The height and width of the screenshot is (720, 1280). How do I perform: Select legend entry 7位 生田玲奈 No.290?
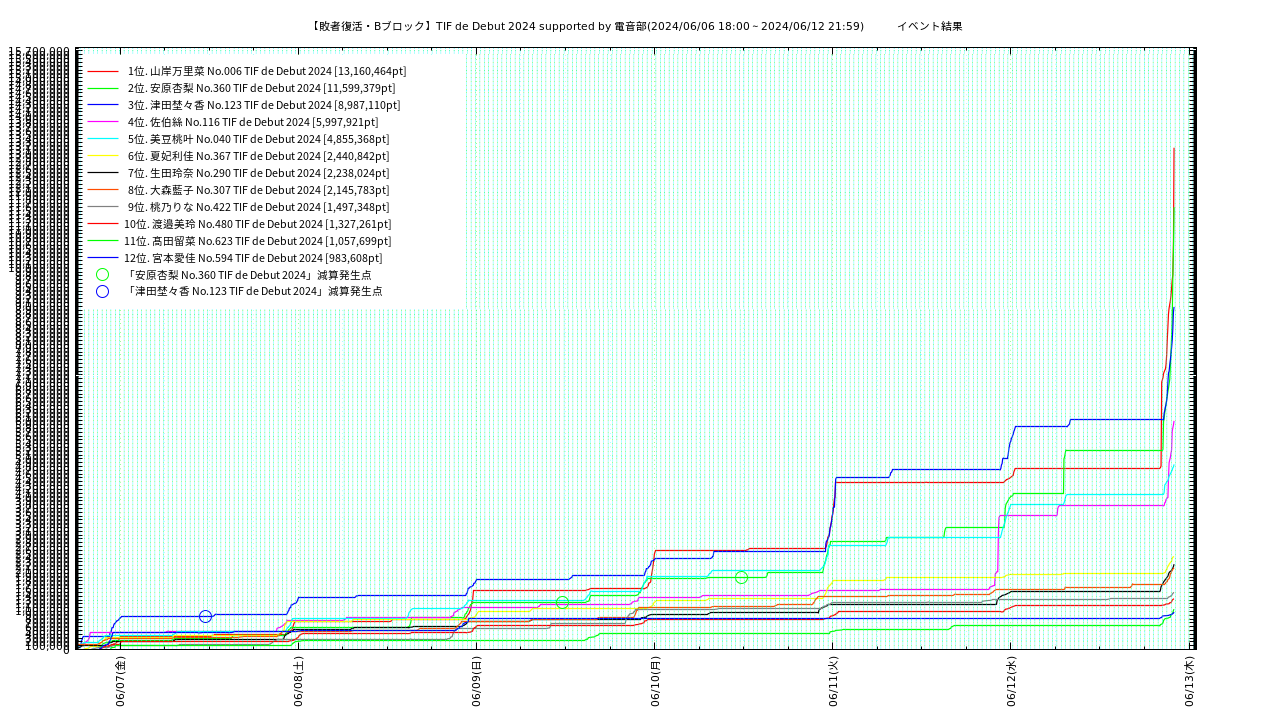coord(258,173)
